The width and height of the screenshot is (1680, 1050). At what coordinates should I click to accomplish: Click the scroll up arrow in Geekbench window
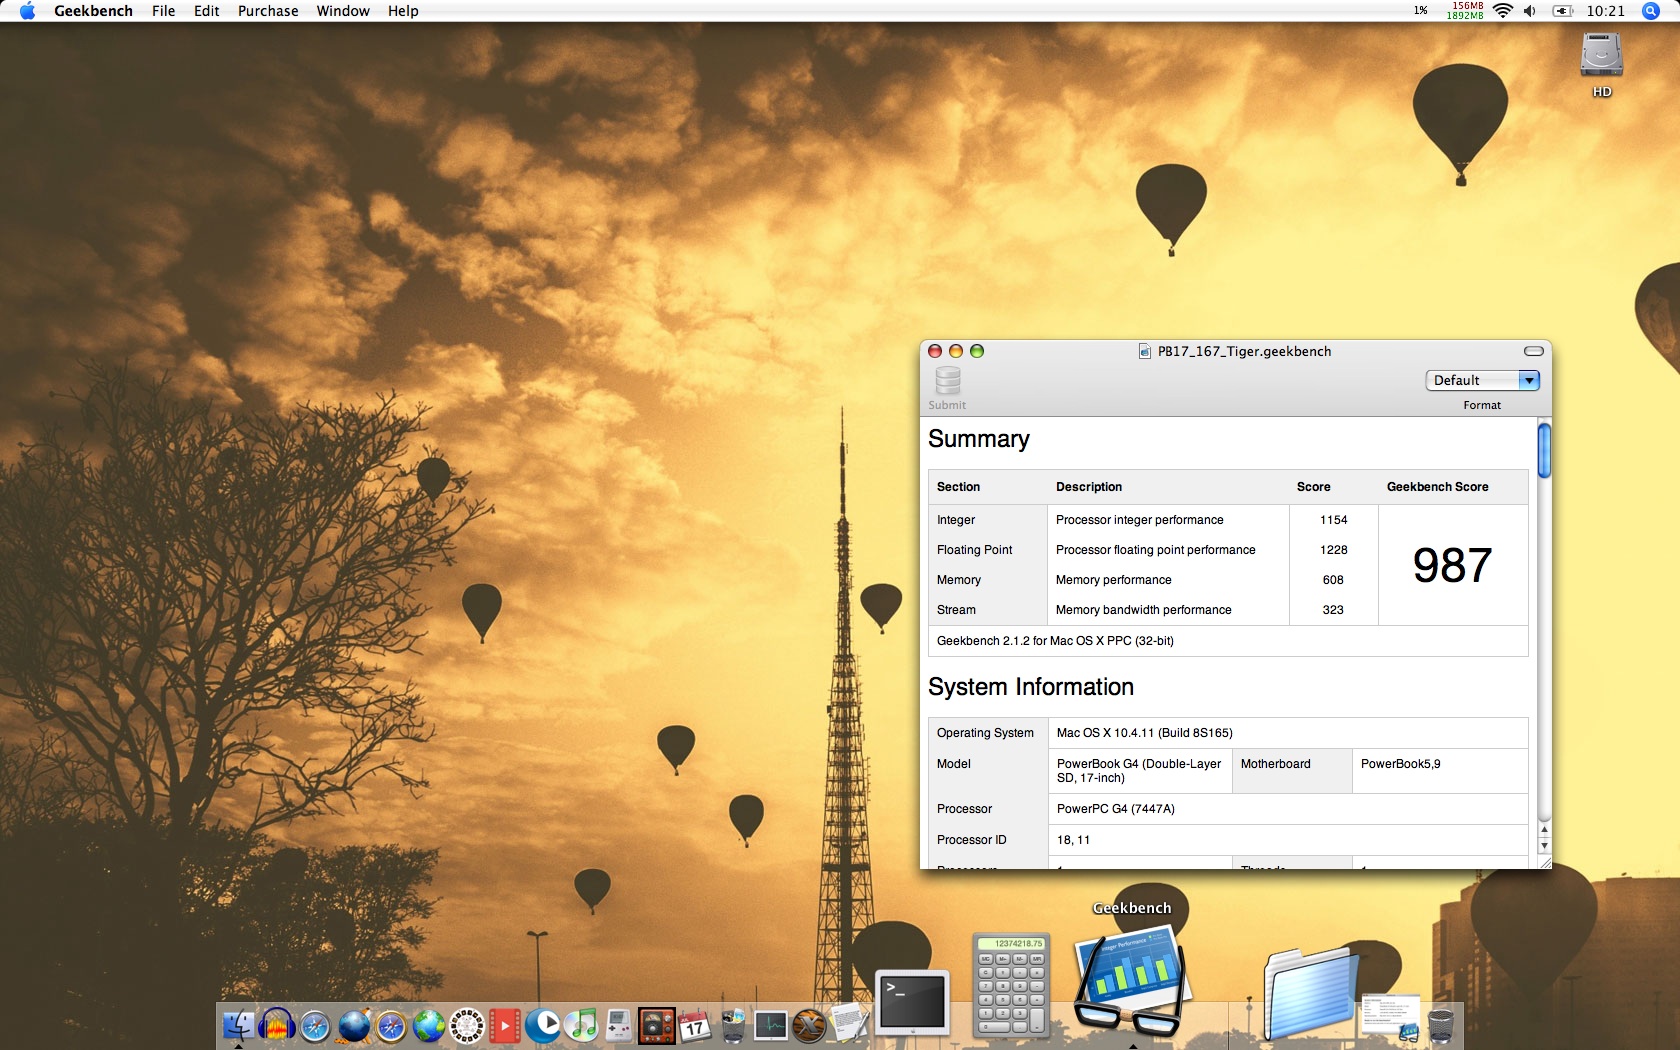pyautogui.click(x=1544, y=829)
